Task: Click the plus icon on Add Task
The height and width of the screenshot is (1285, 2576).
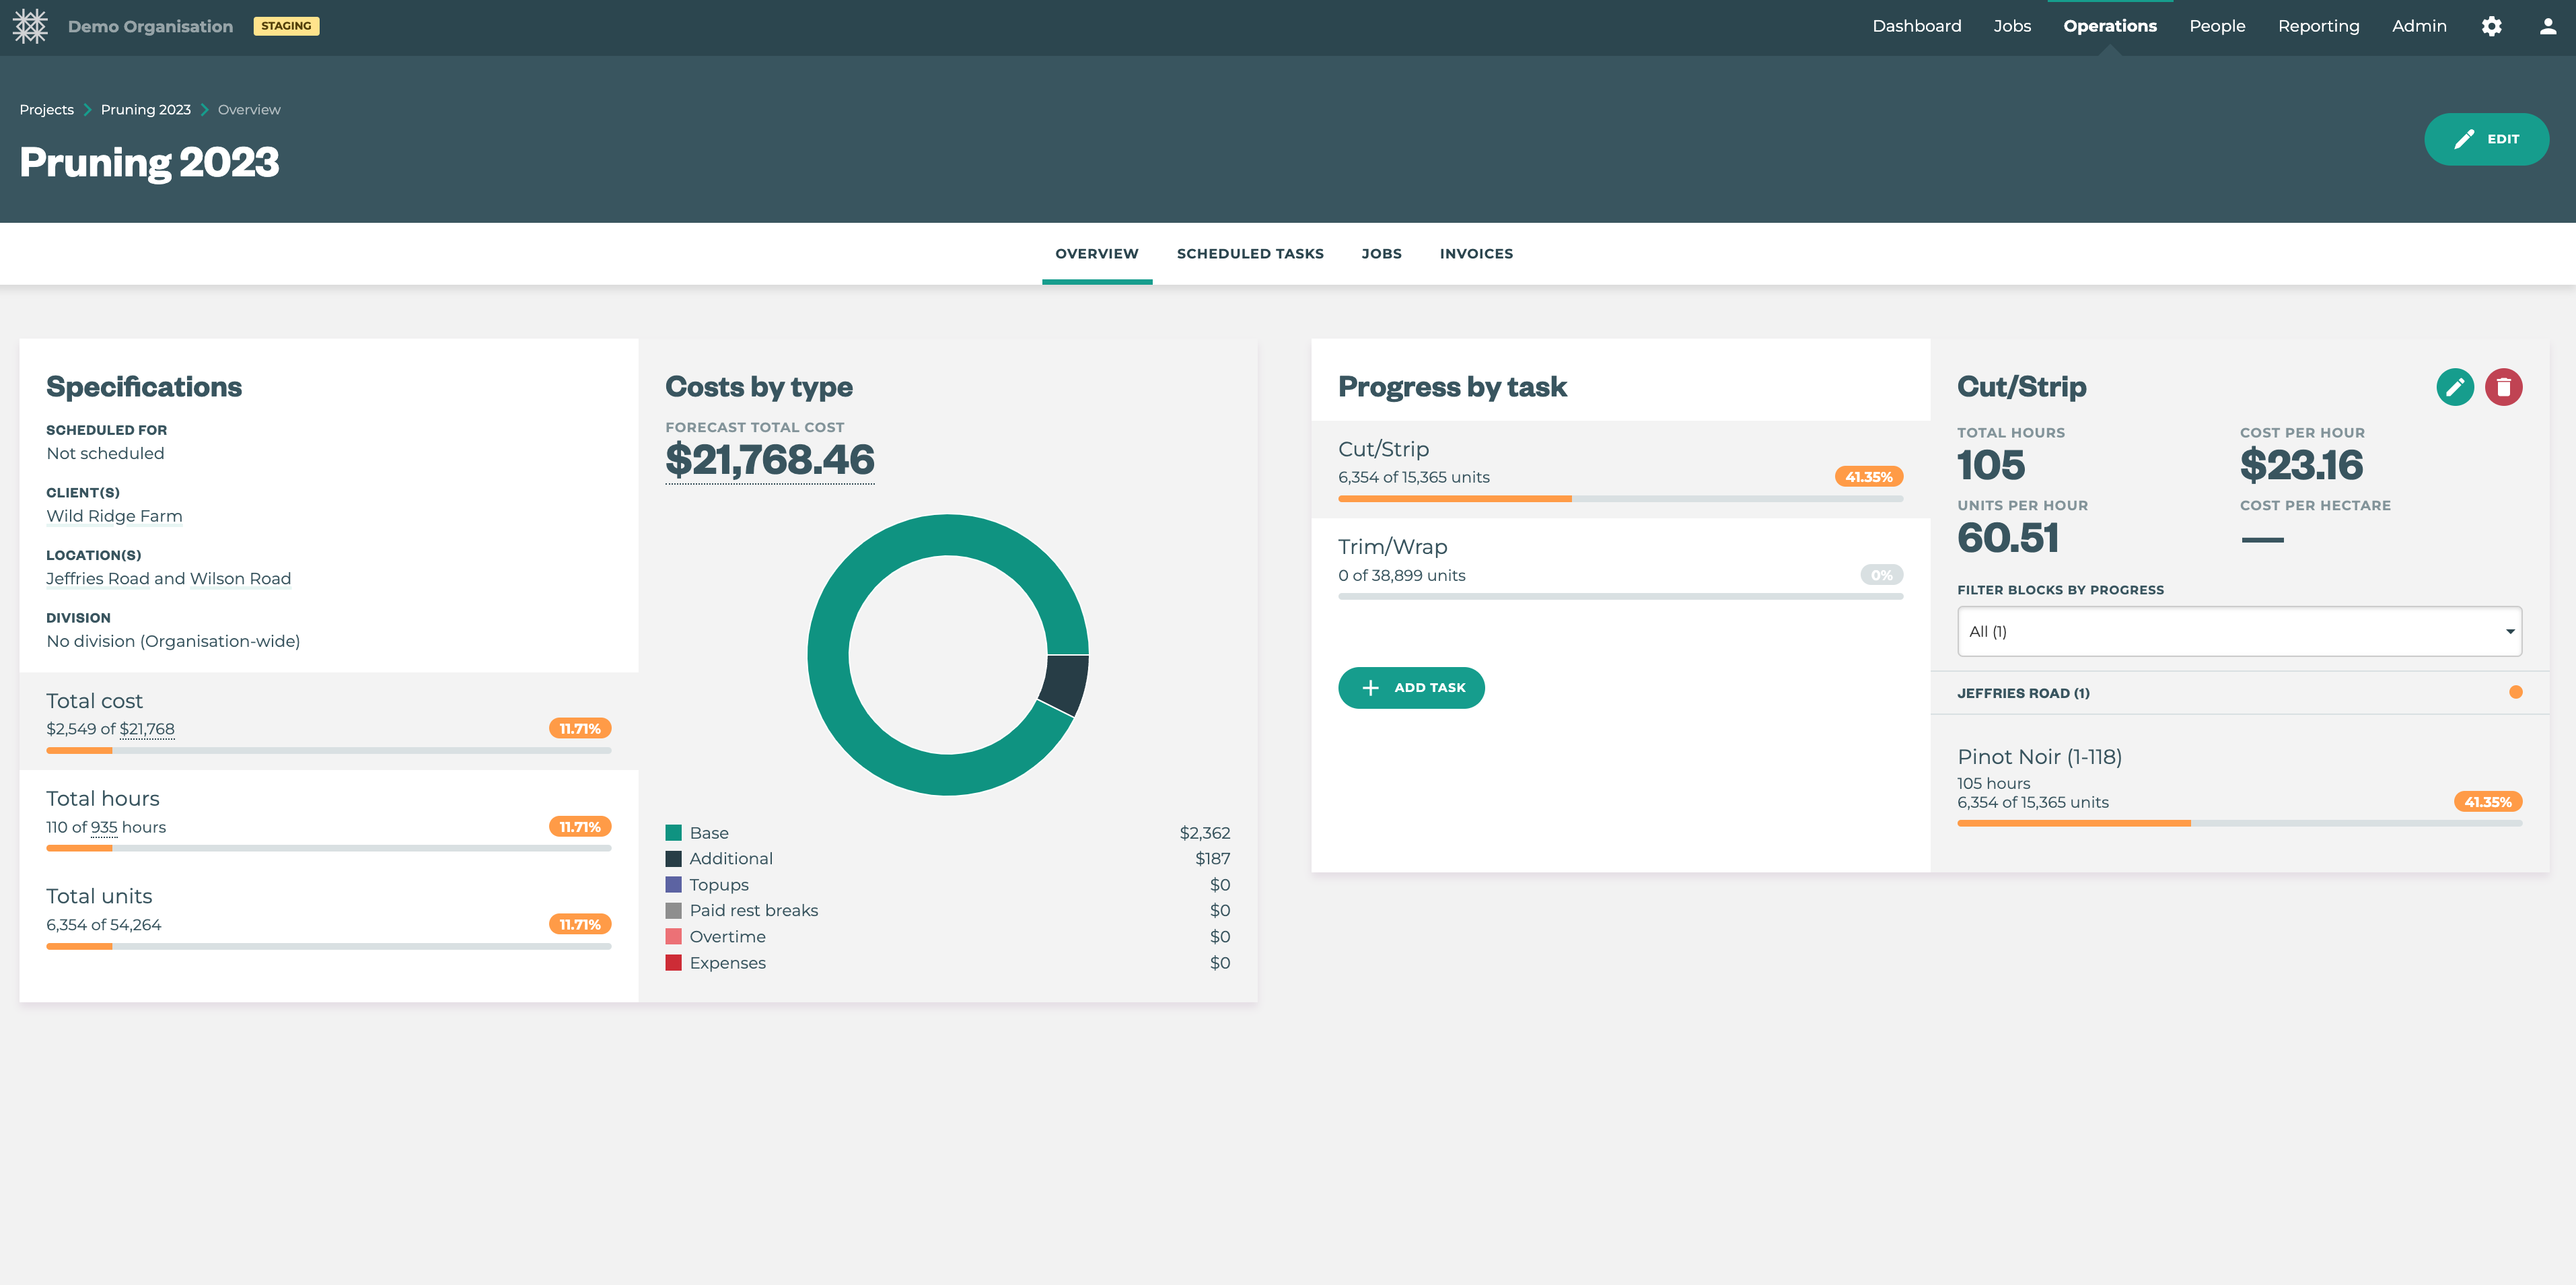Action: pos(1370,688)
